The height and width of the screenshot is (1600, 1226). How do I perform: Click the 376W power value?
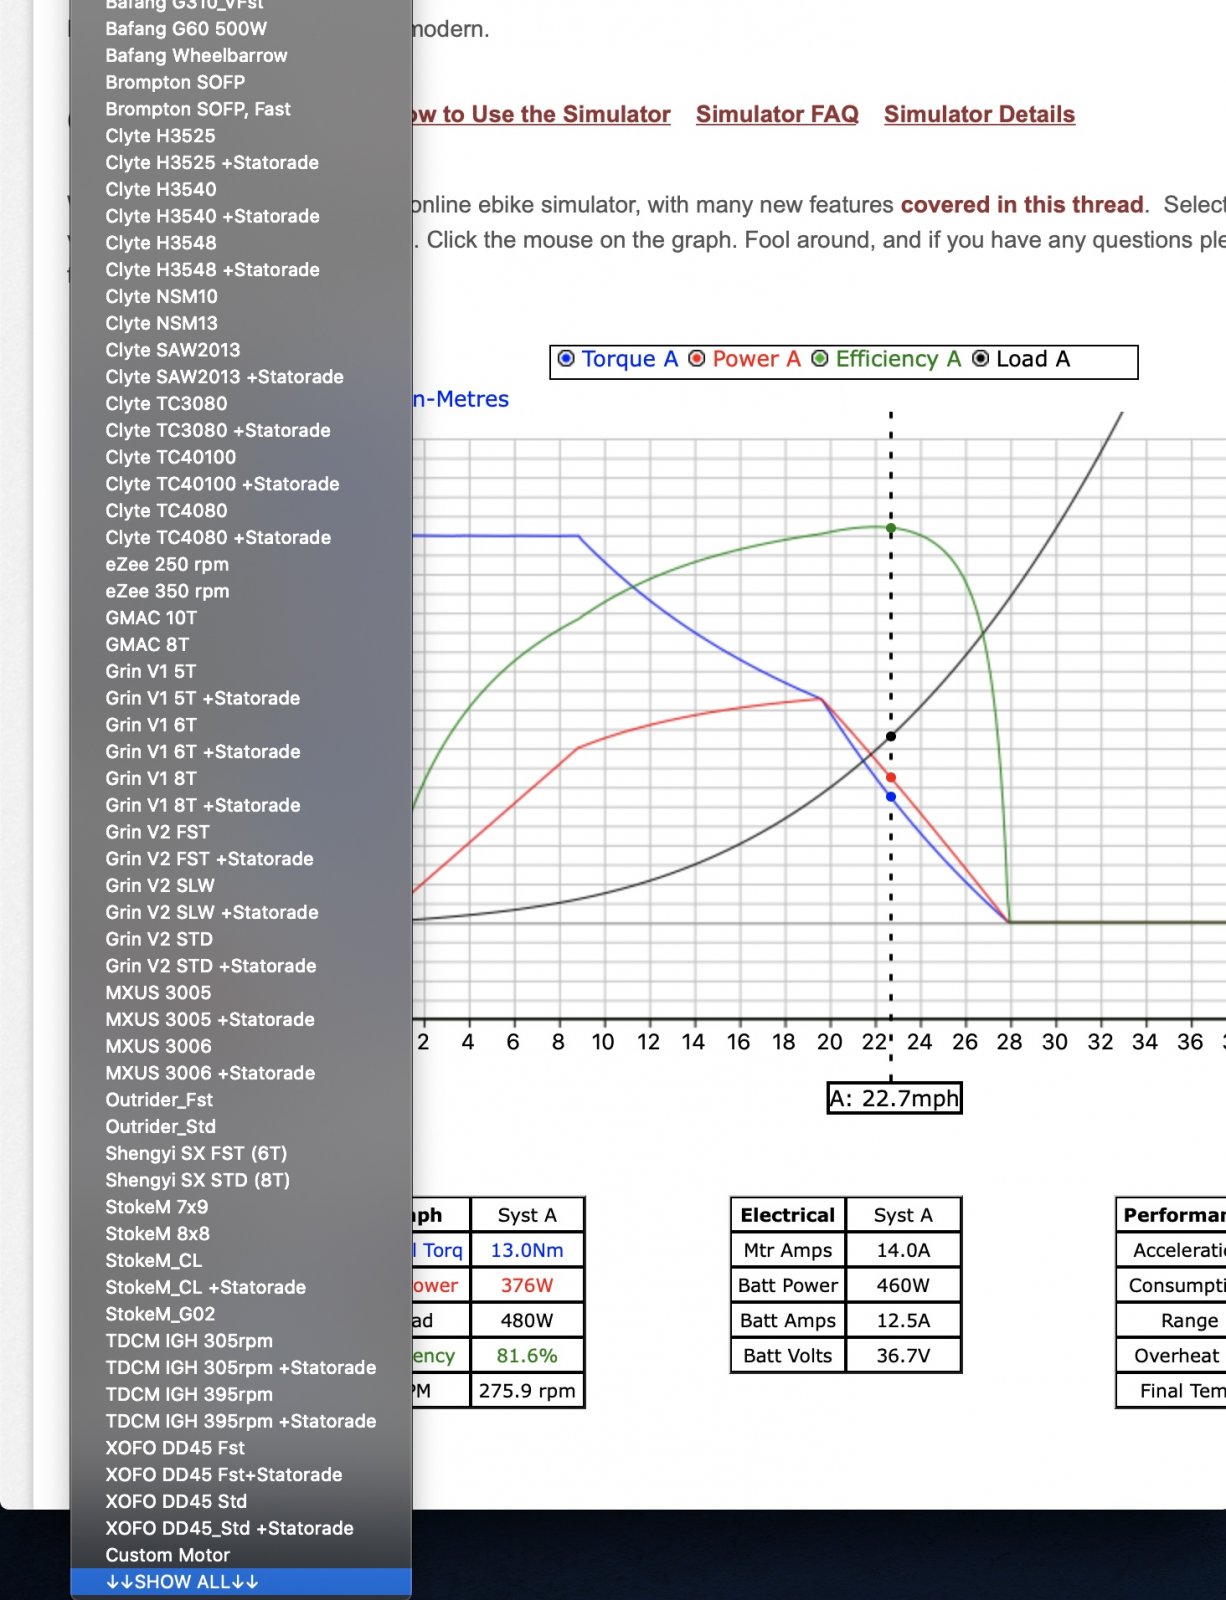click(x=527, y=1285)
